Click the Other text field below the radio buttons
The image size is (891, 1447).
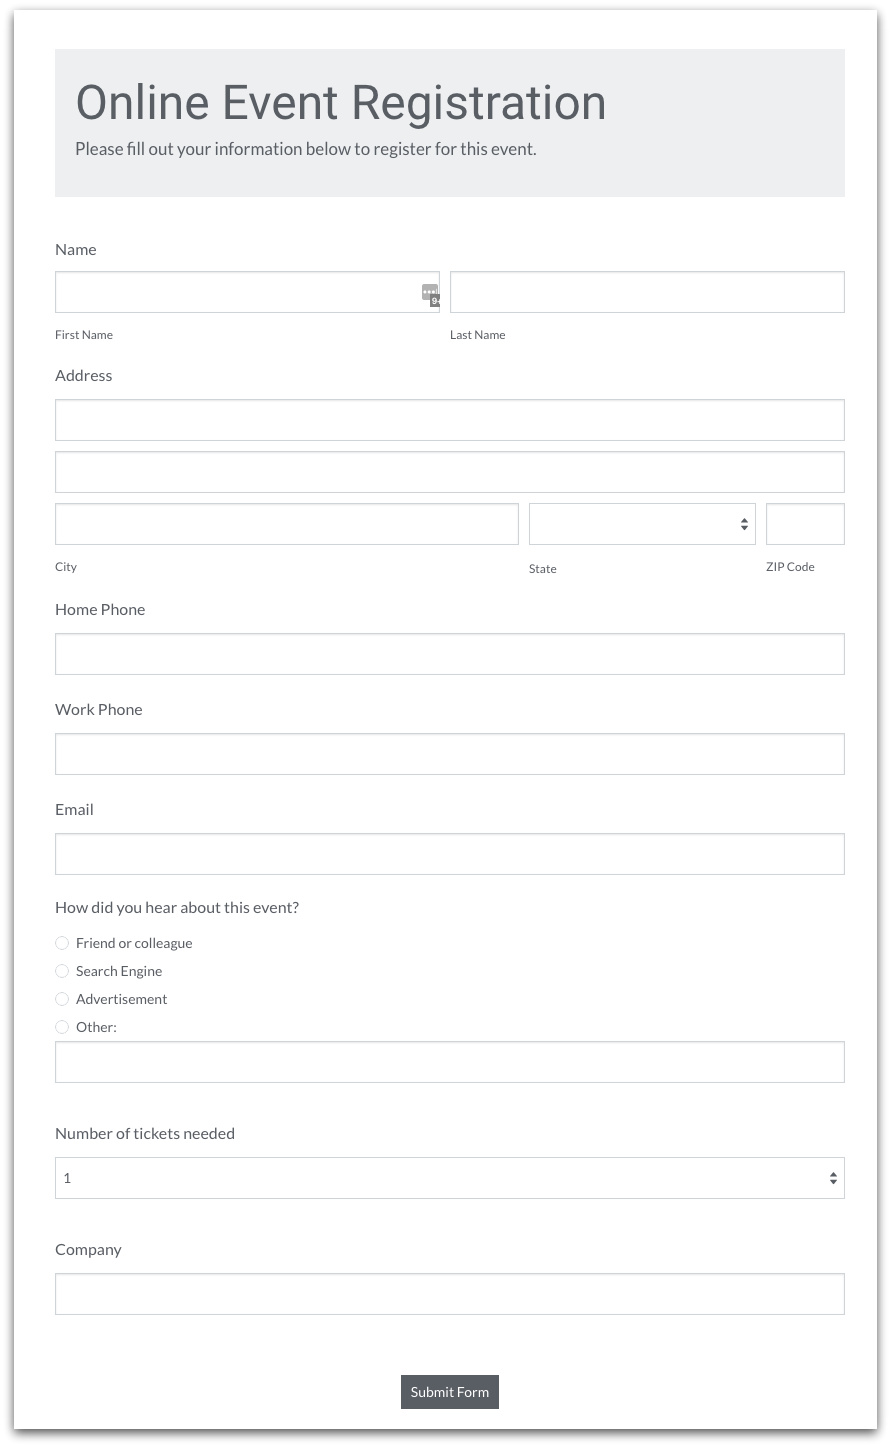450,1062
